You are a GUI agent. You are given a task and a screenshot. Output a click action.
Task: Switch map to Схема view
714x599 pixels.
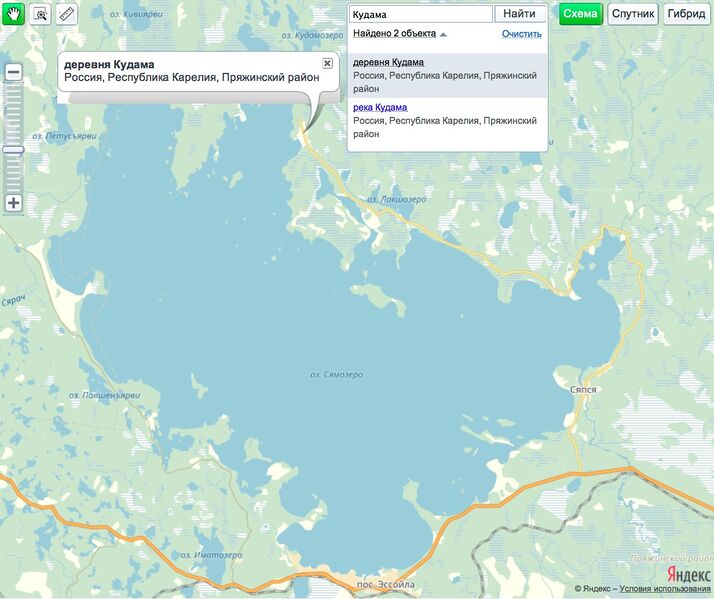[x=580, y=14]
